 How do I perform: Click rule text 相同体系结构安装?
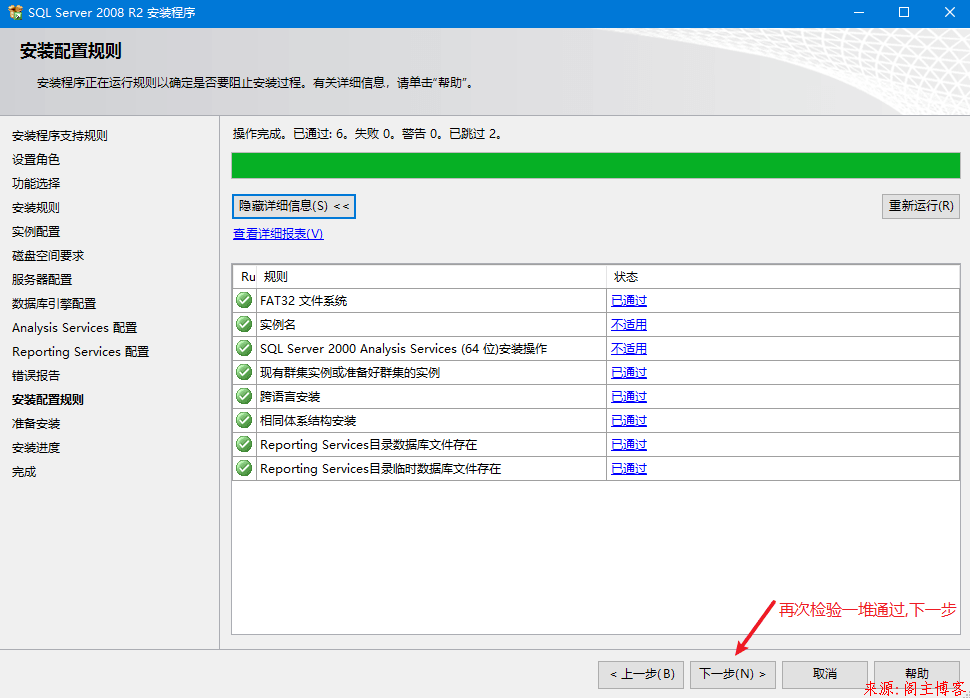point(308,421)
